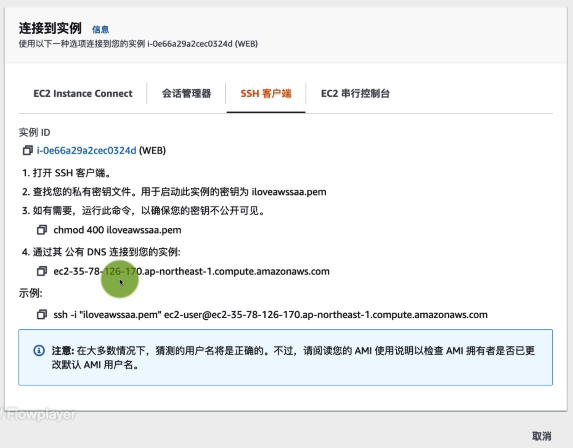Click step 2 mentioning iloveawssaa.pem key file
The height and width of the screenshot is (448, 573).
point(174,192)
